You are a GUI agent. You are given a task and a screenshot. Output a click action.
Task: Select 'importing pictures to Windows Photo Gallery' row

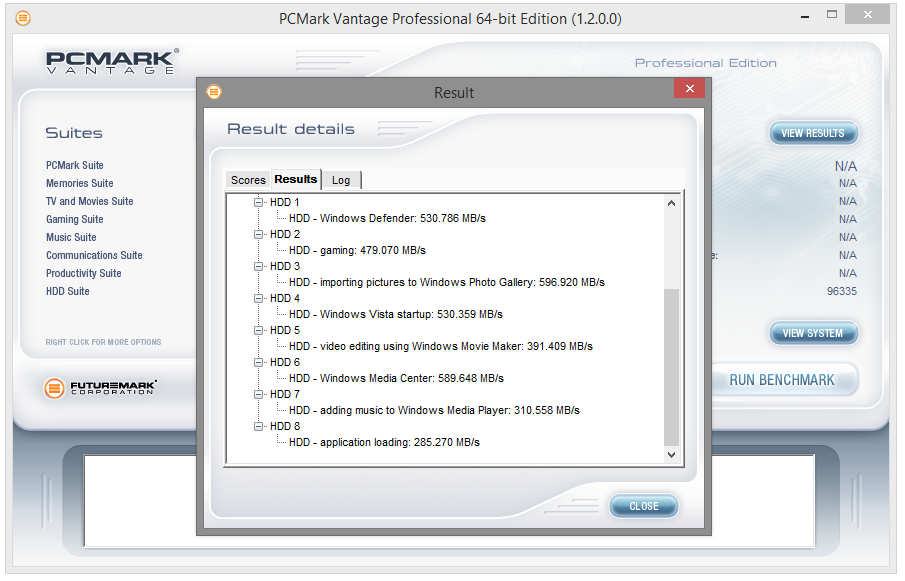click(x=447, y=283)
